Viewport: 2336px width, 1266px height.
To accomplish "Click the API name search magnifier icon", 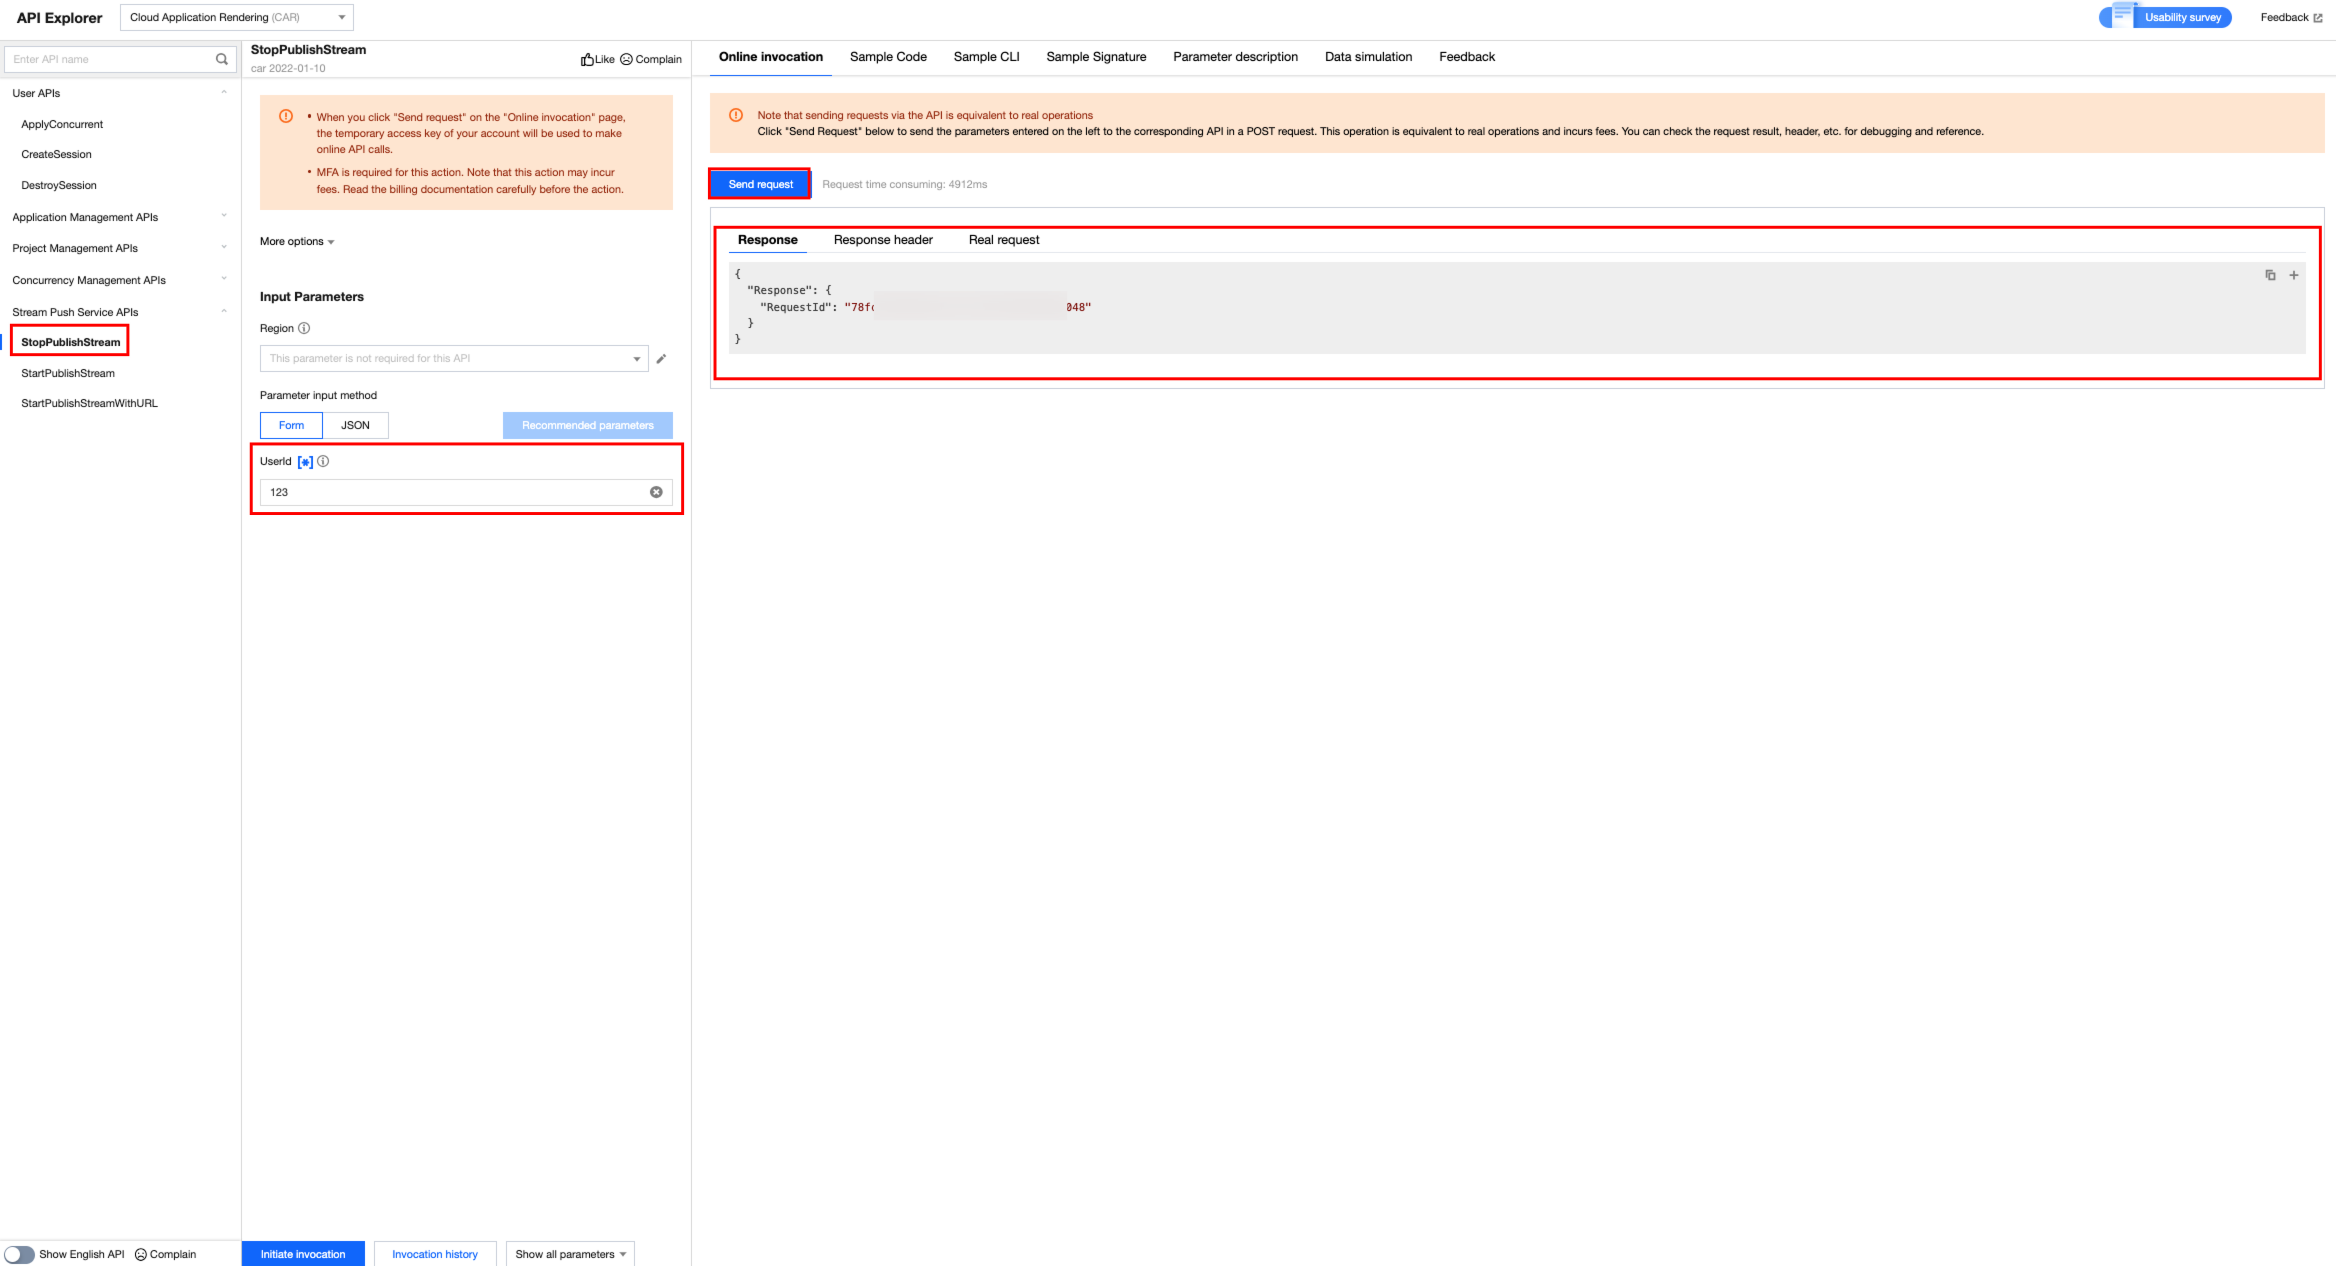I will (221, 59).
